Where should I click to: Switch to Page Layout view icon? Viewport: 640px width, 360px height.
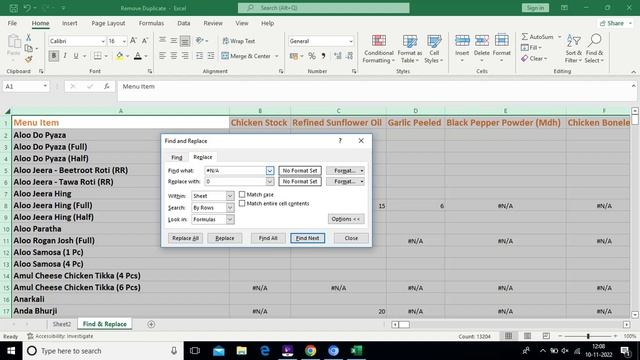(527, 336)
